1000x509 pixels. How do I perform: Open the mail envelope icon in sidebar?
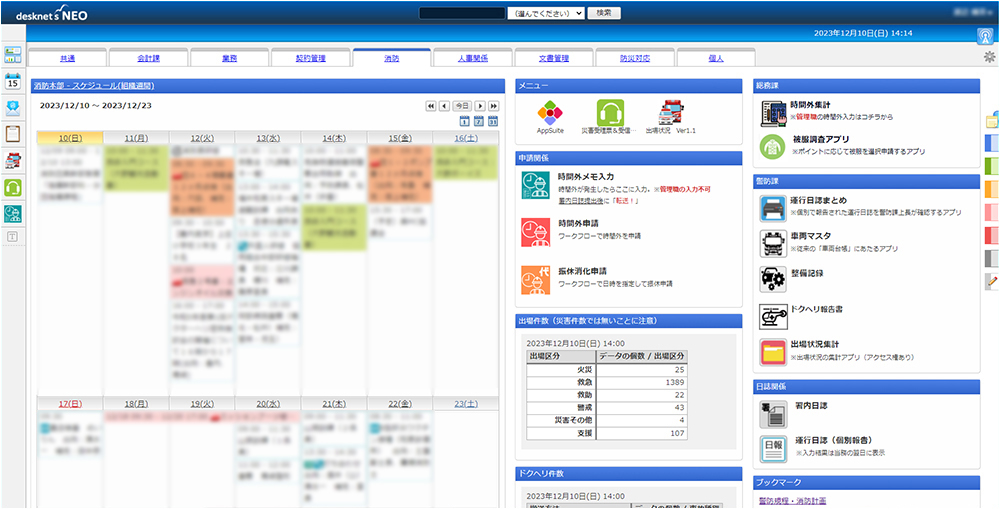click(13, 108)
